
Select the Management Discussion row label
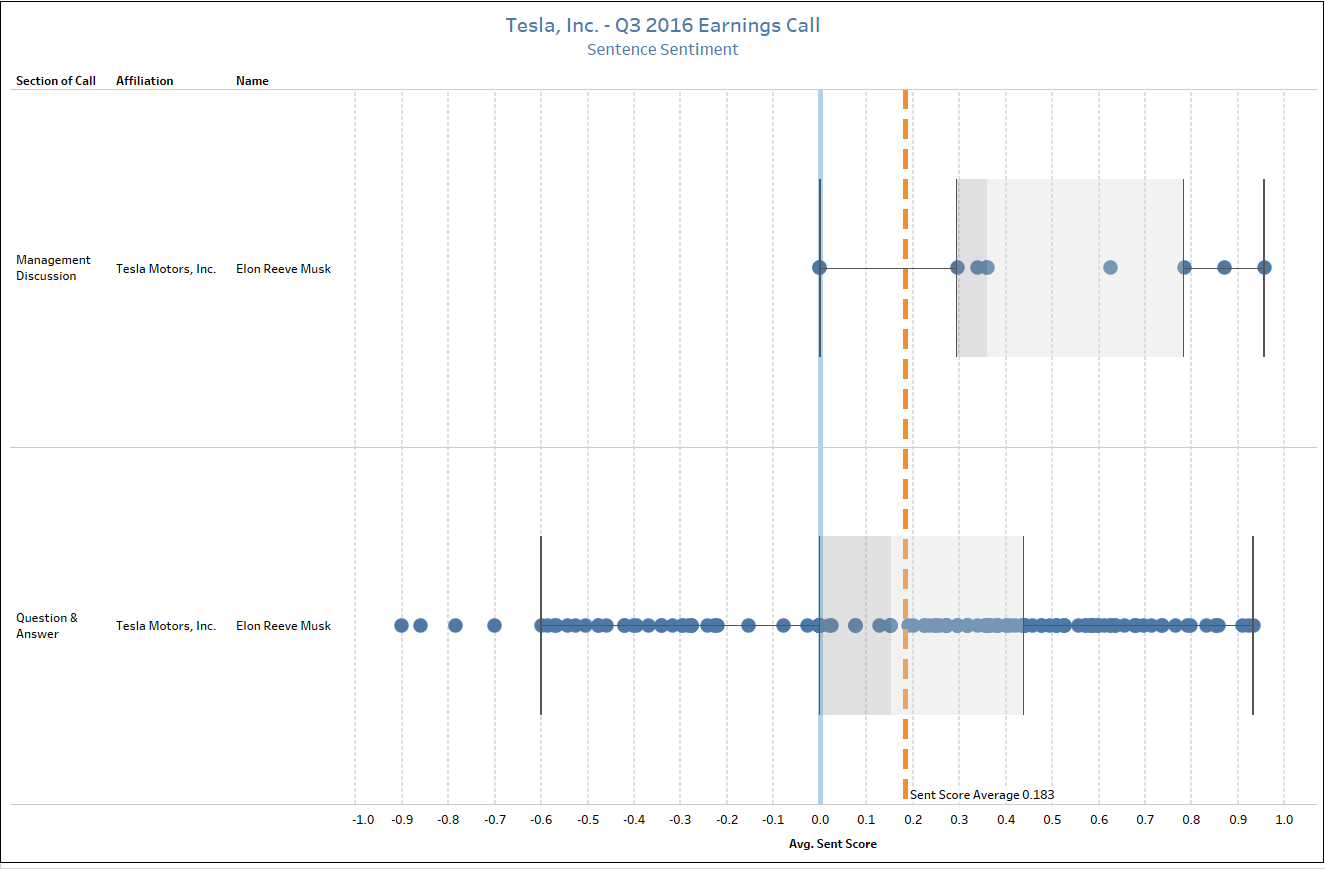pos(53,268)
